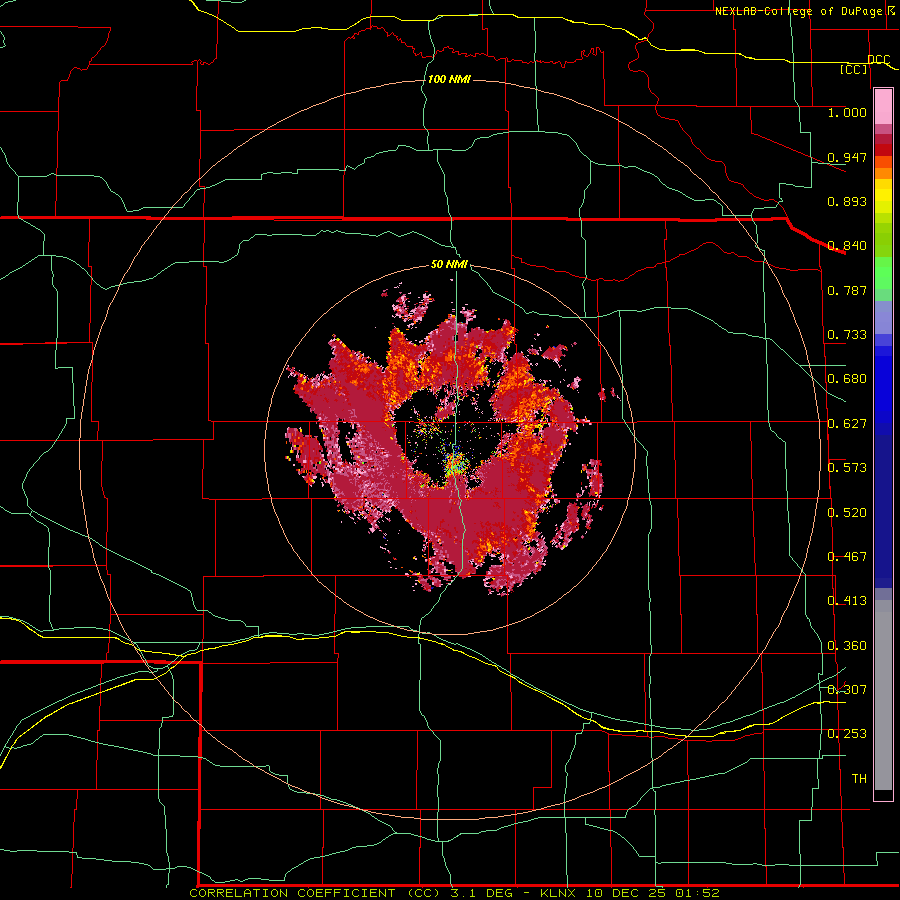
Task: Click the 0.360 legend value
Action: (847, 646)
